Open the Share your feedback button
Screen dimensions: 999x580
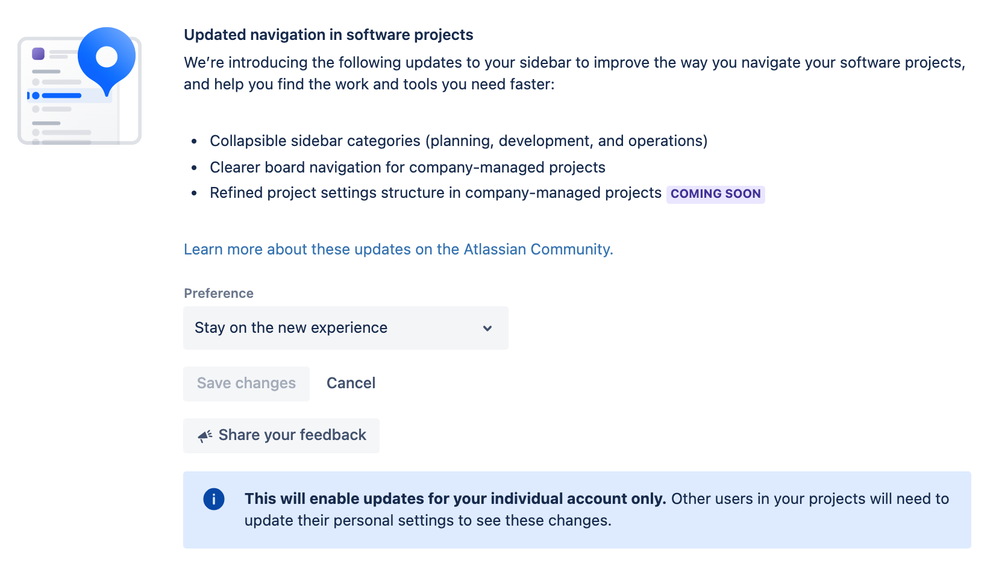281,436
